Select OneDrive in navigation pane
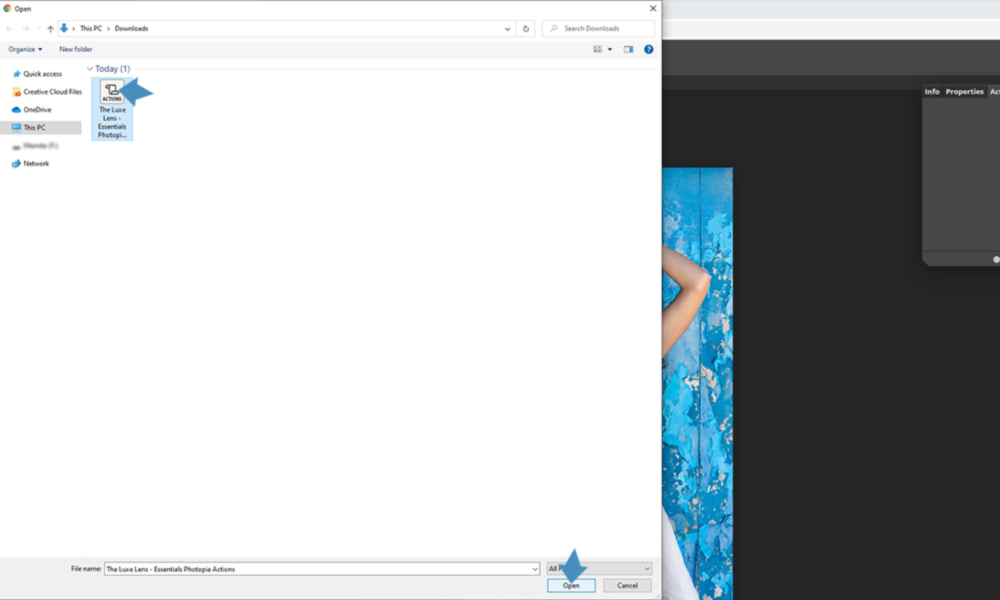1000x600 pixels. [37, 110]
